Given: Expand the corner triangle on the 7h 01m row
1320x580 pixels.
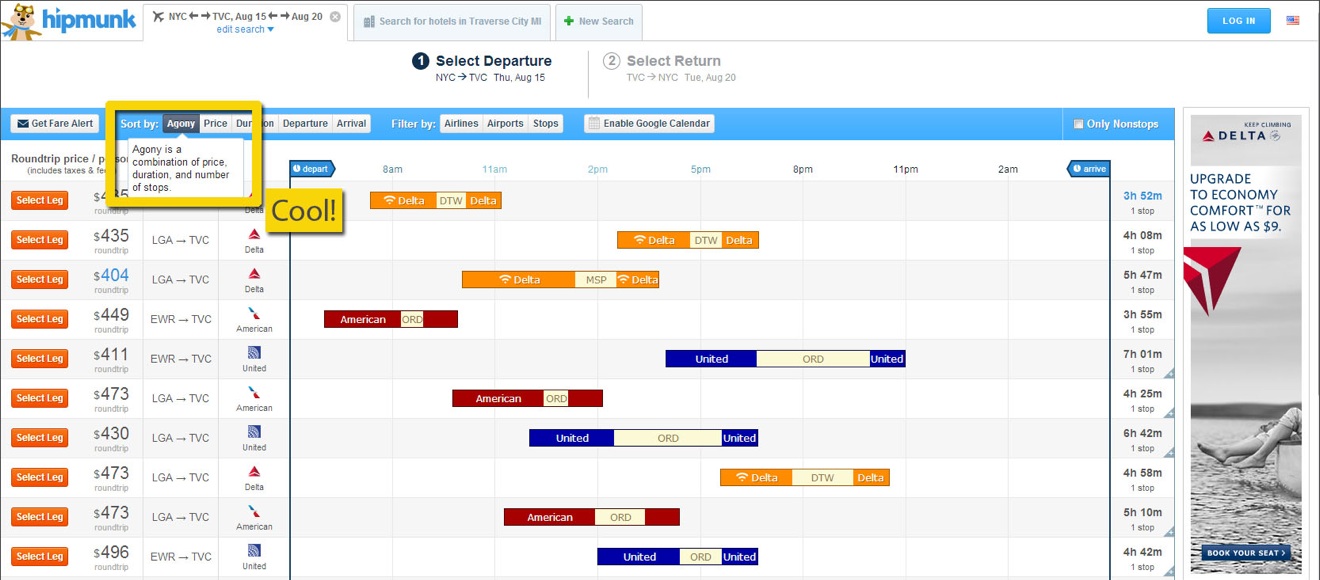Looking at the screenshot, I should (1169, 373).
